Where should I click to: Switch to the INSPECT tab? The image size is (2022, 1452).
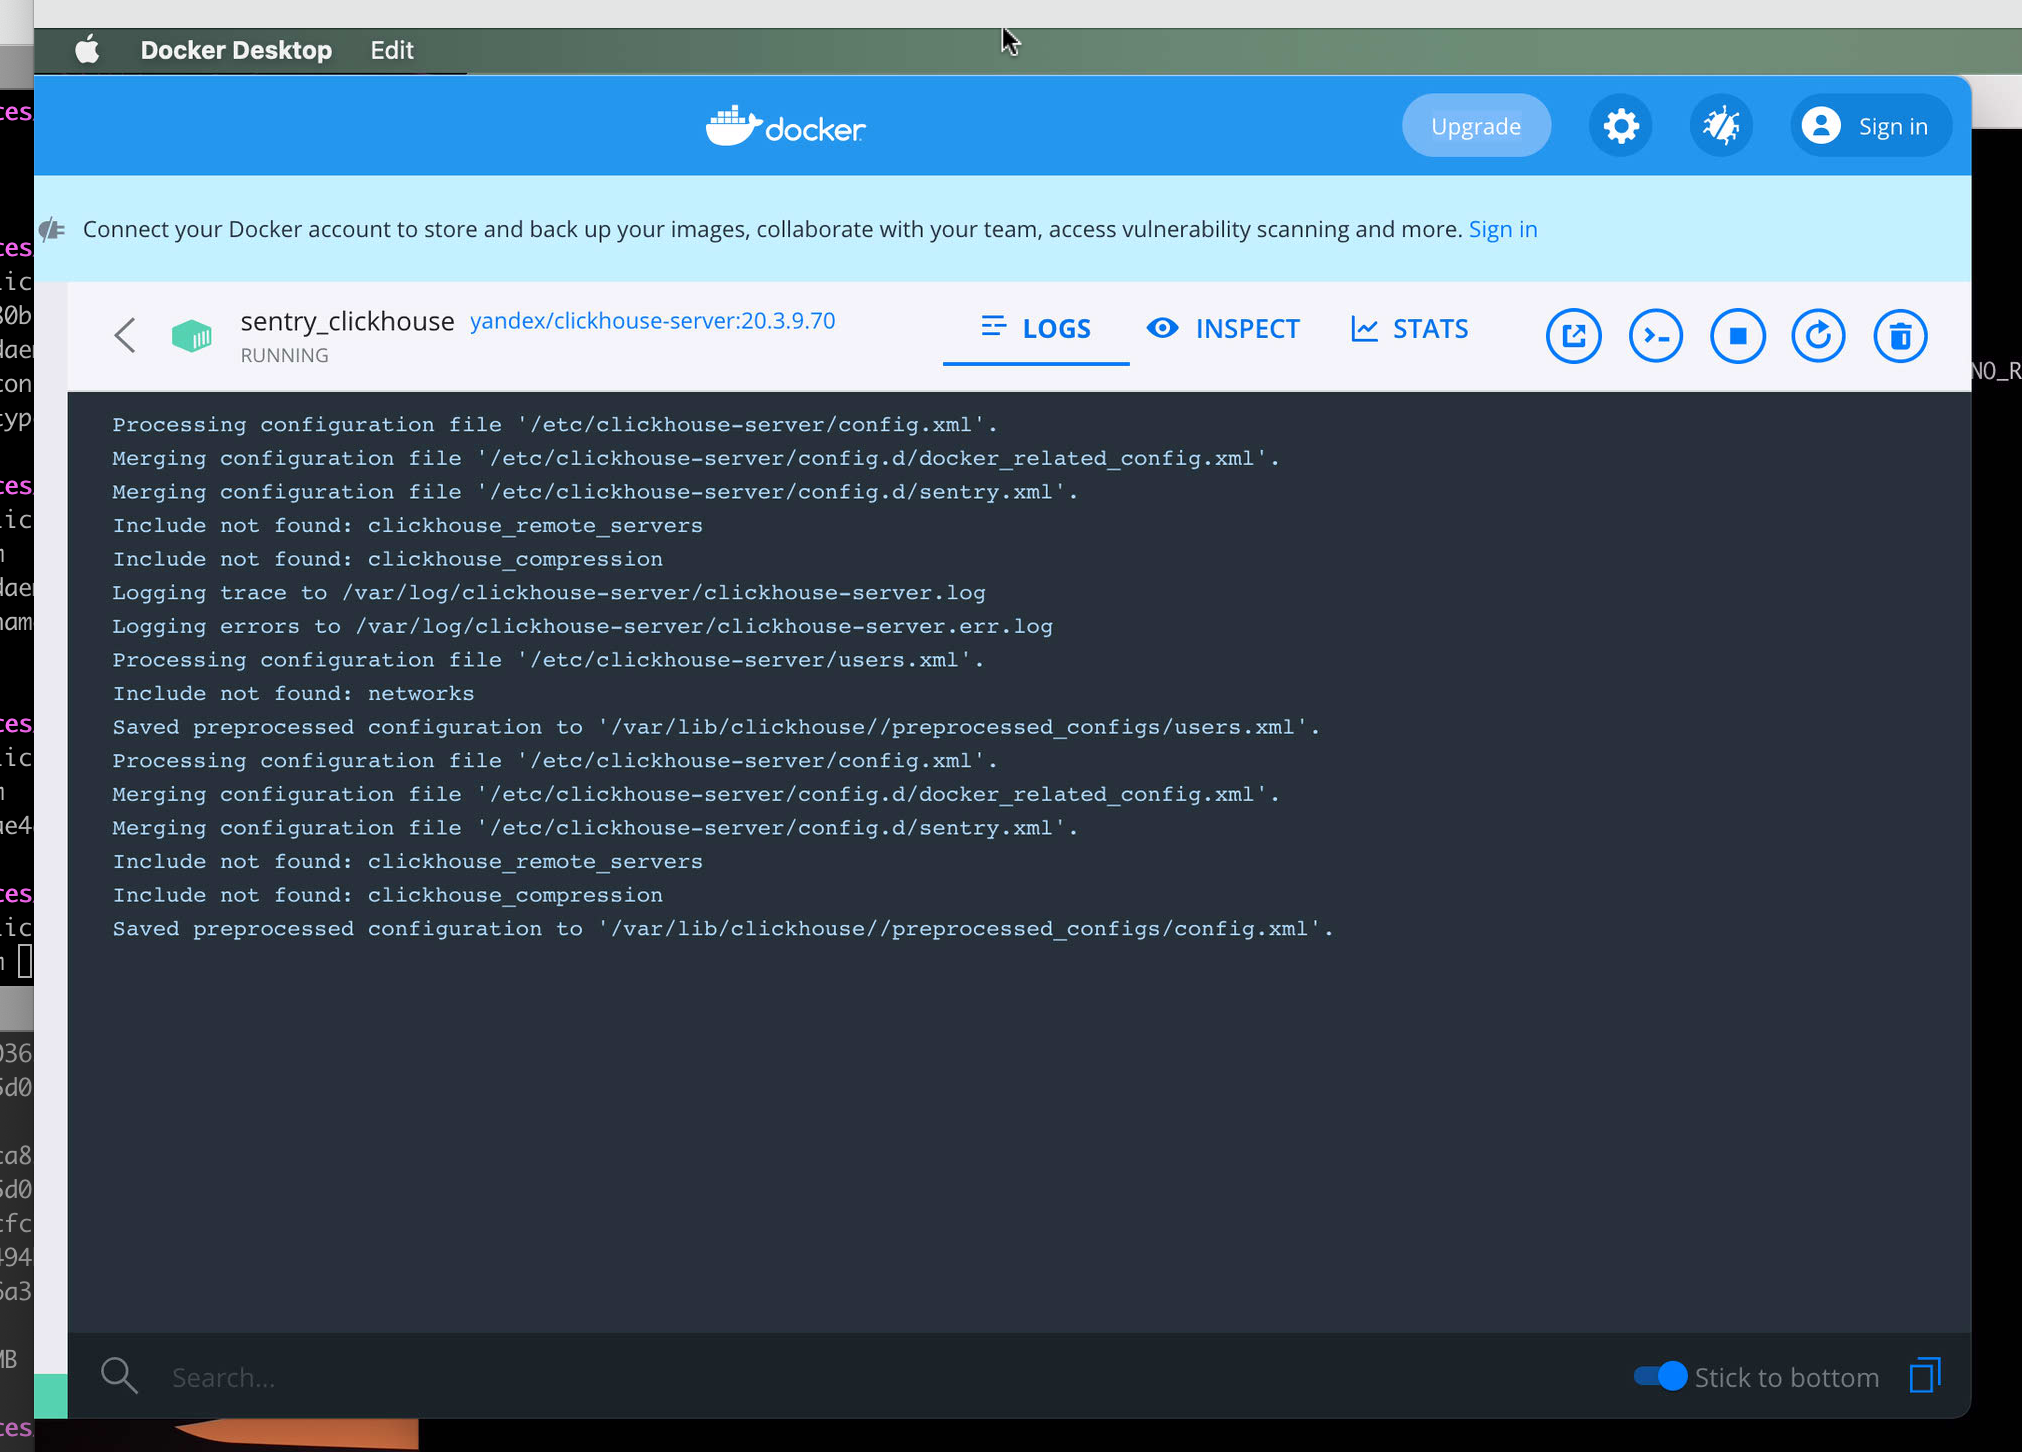click(x=1223, y=329)
